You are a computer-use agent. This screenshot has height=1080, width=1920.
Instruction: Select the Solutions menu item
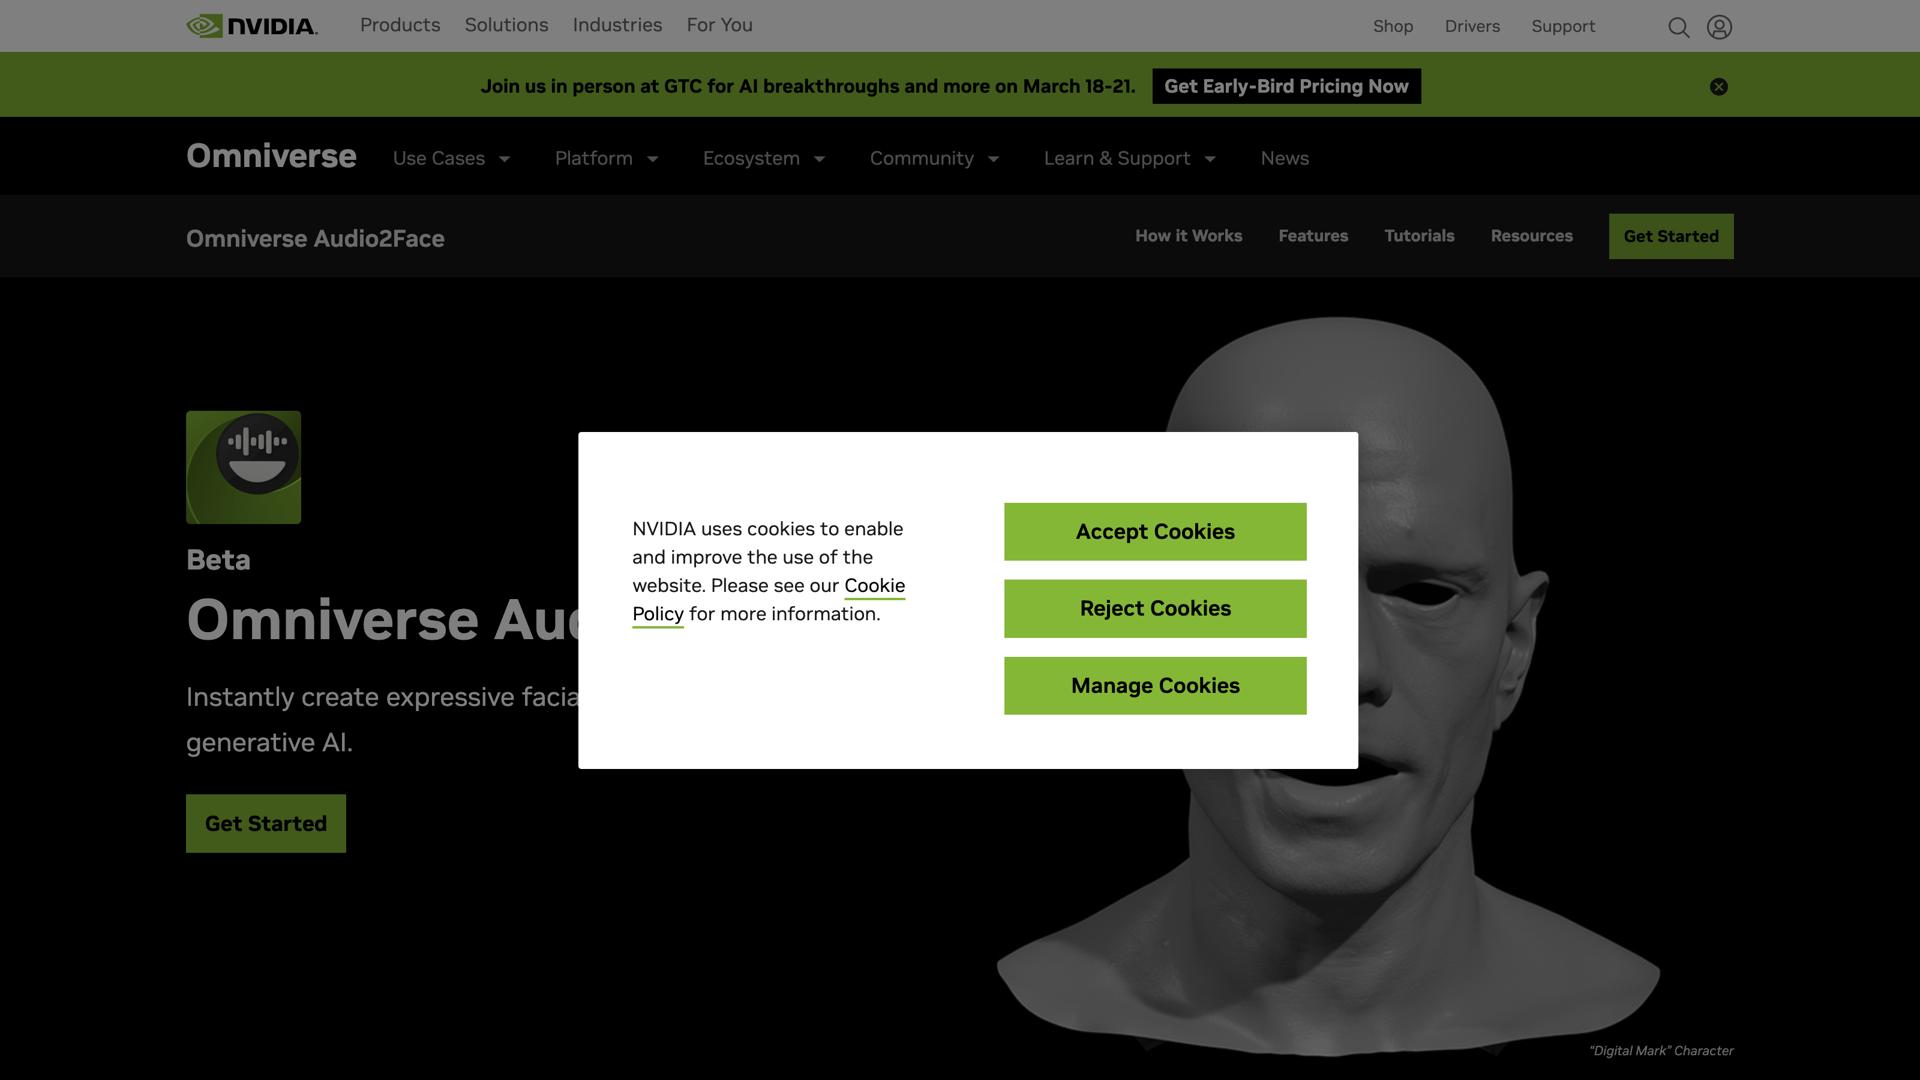(506, 25)
